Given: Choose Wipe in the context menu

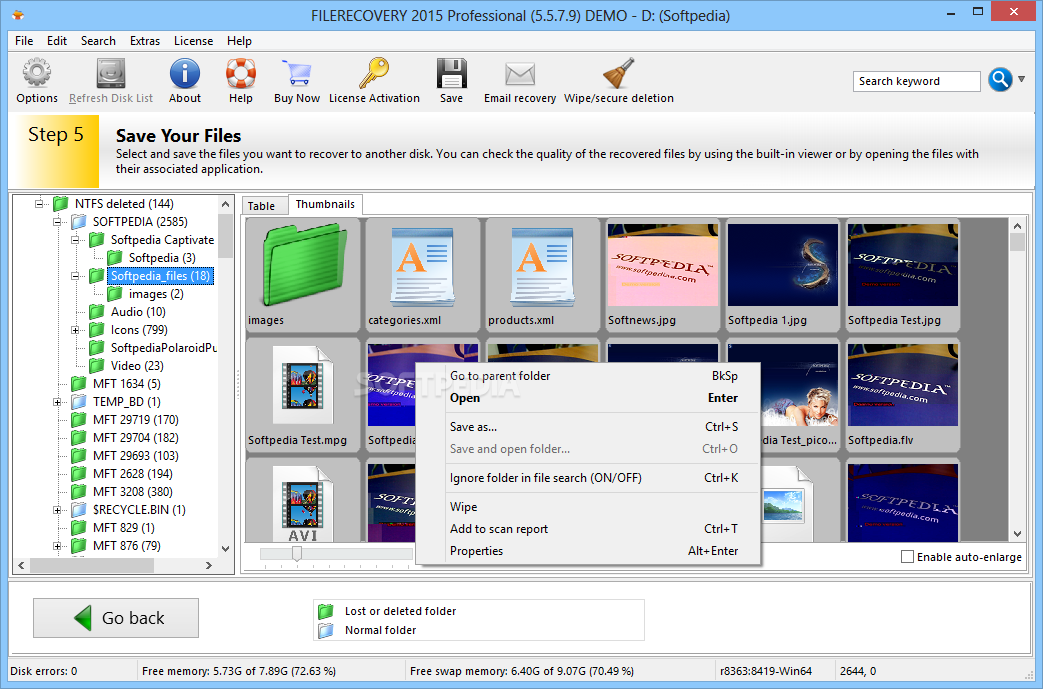Looking at the screenshot, I should tap(588, 507).
